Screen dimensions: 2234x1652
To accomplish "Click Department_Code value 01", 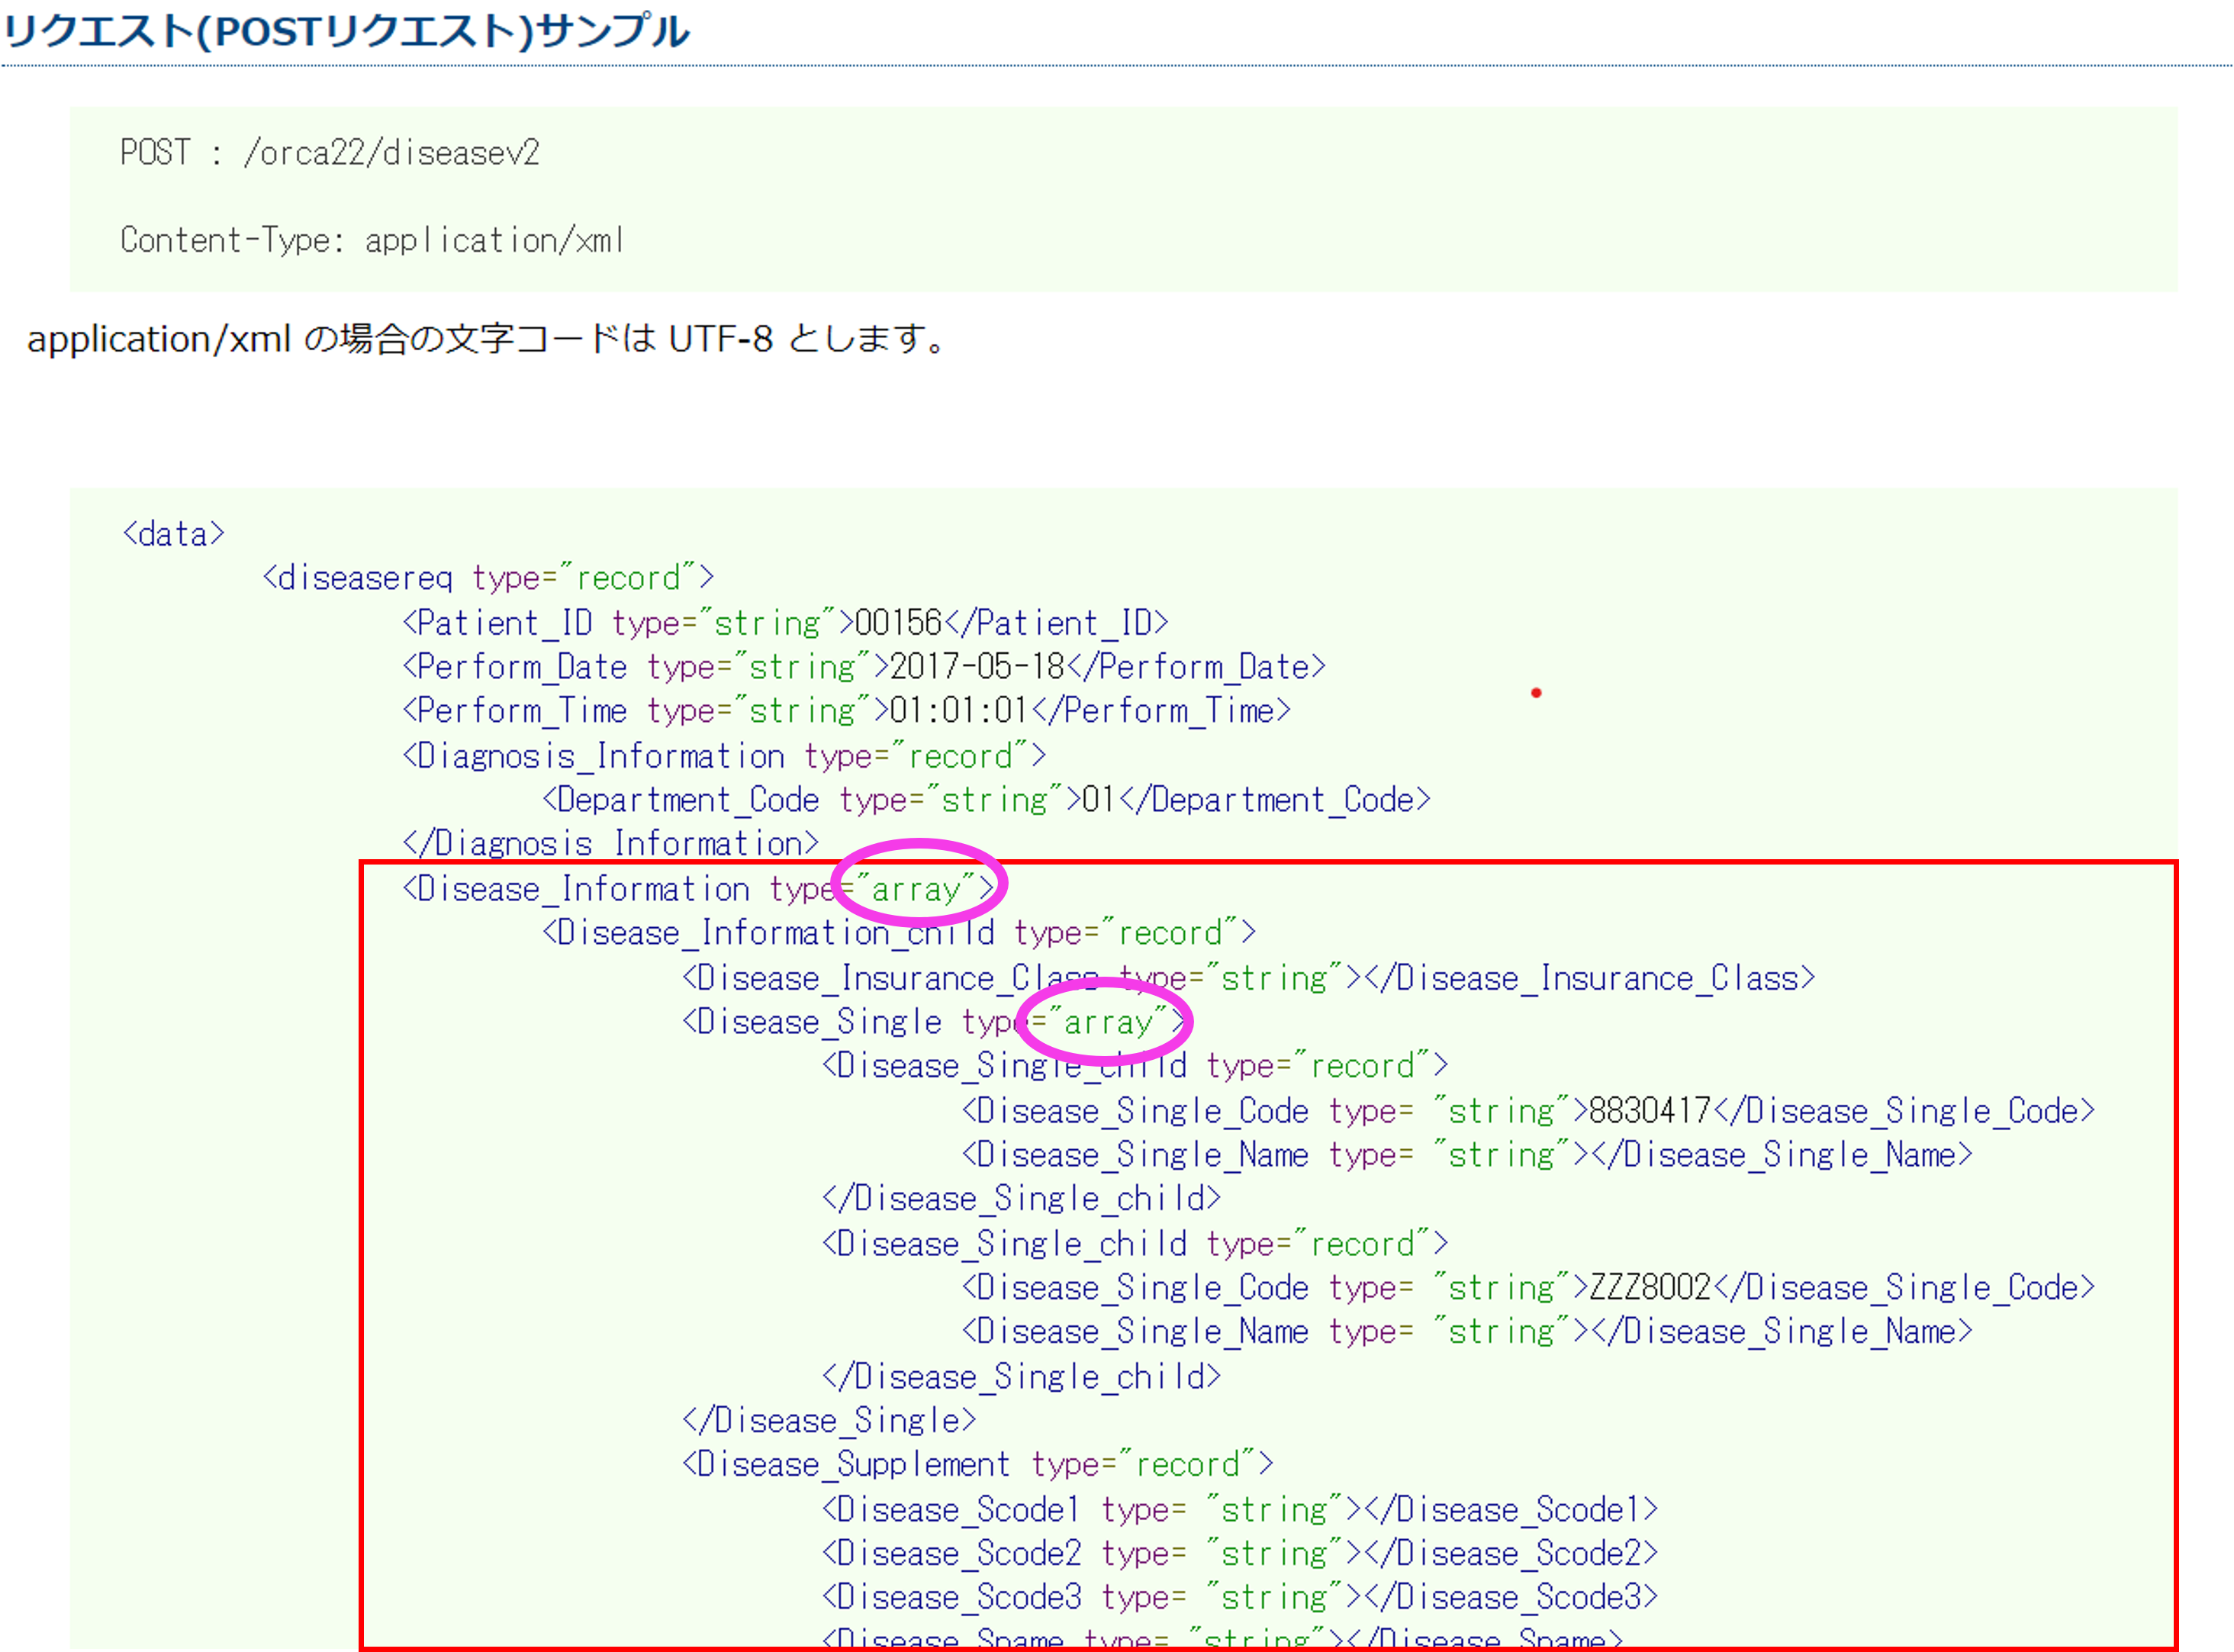I will click(1098, 800).
